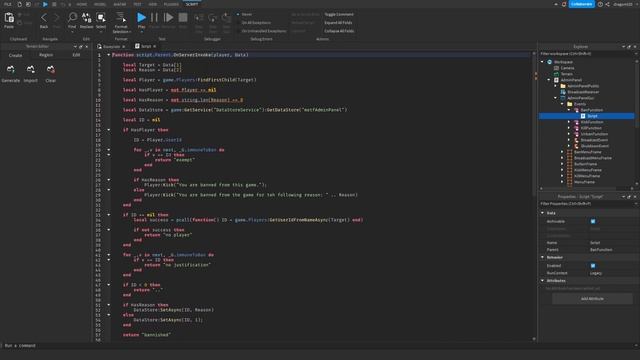Expand the KickFunction tree node
Viewport: 640px width, 360px height.
[x=569, y=122]
